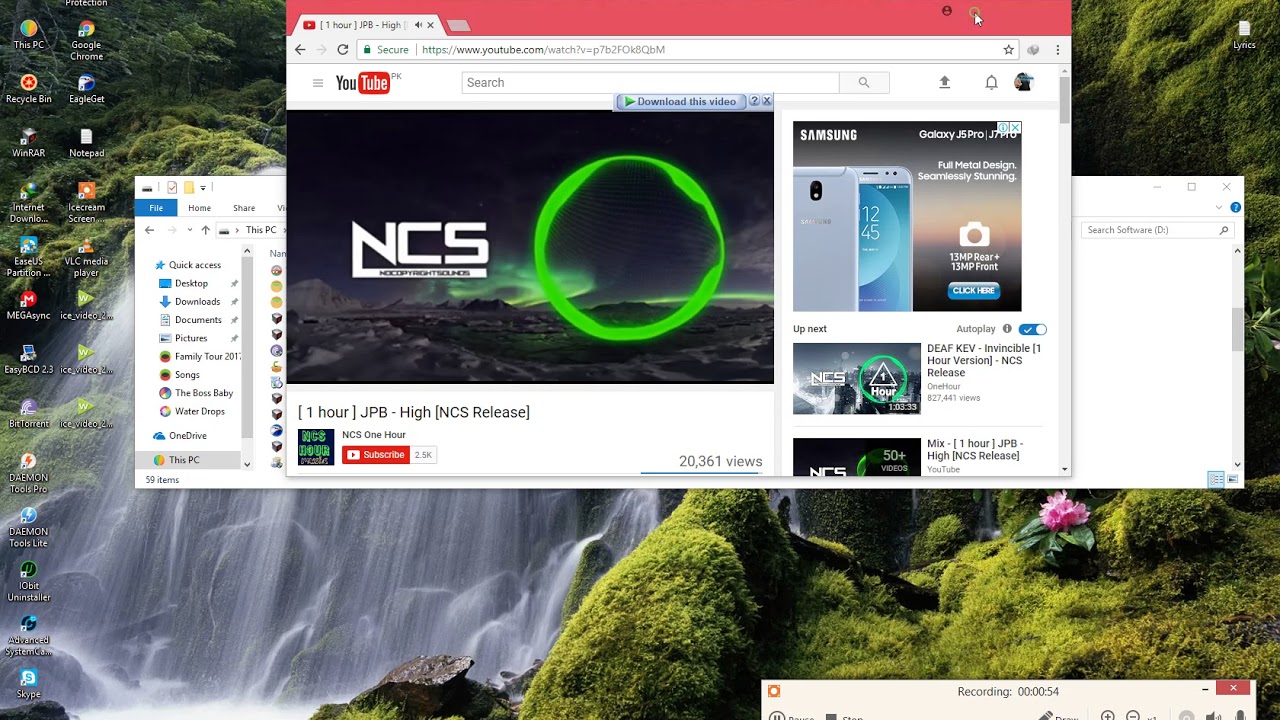
Task: Click the download bar help icon
Action: 755,101
